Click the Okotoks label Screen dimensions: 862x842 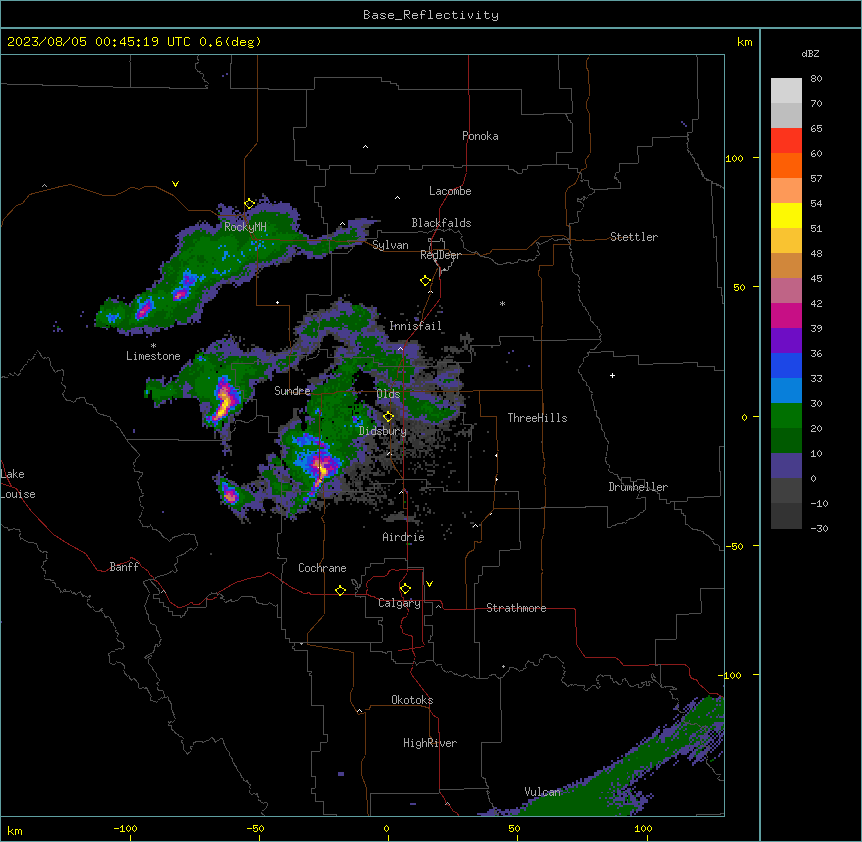tap(412, 700)
